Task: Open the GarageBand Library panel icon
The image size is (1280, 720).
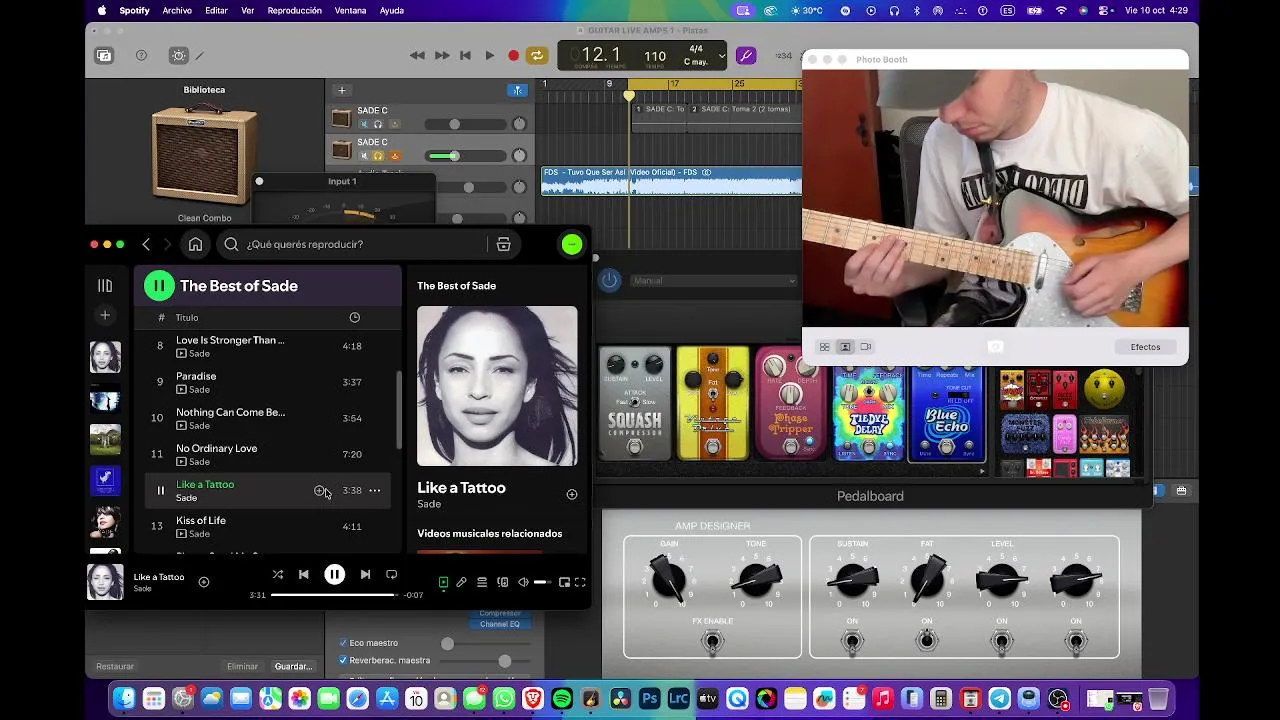Action: click(x=104, y=56)
